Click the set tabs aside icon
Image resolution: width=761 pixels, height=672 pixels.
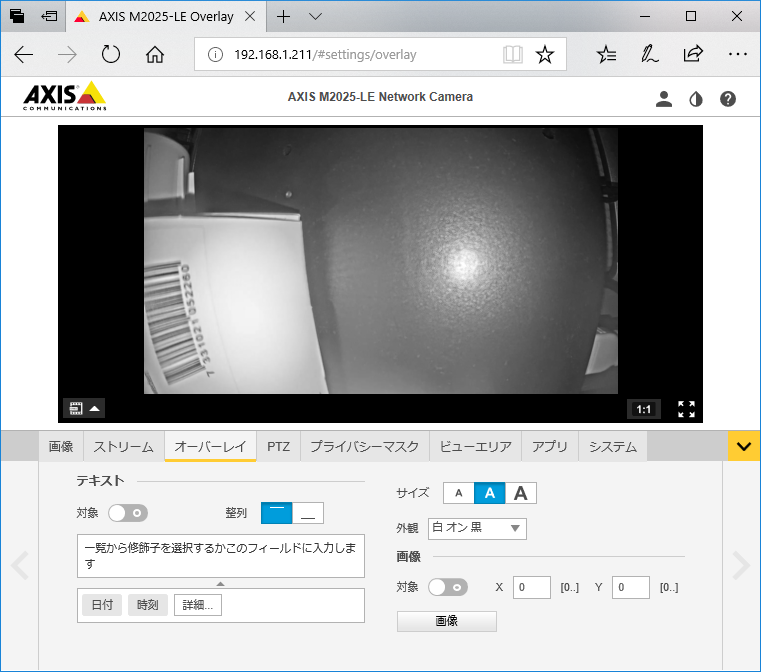pos(49,16)
